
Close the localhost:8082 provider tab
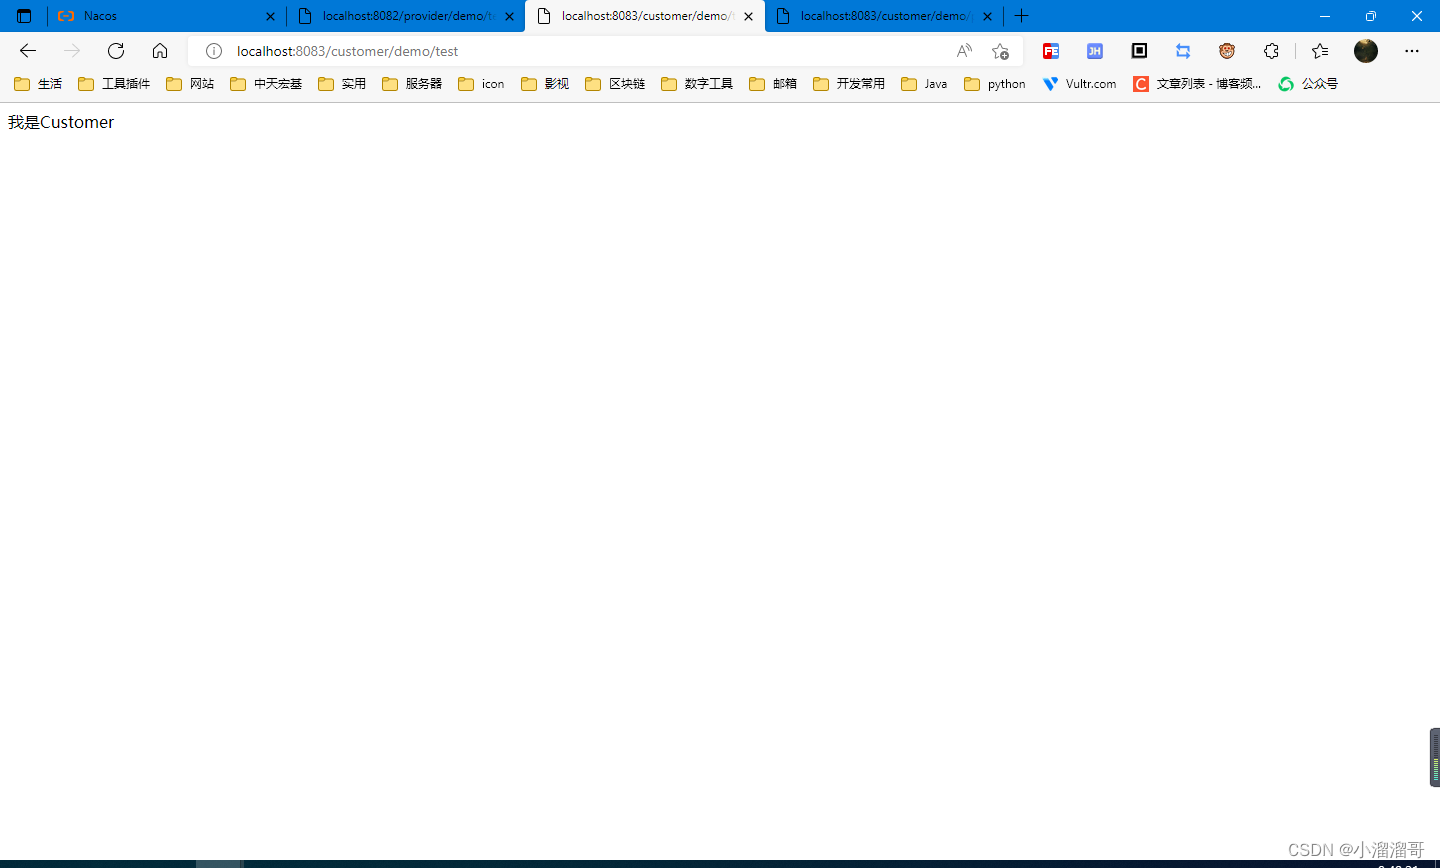click(x=509, y=16)
